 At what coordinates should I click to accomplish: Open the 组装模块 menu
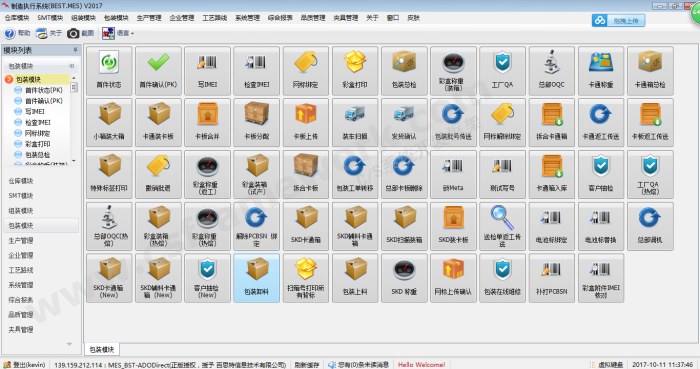(83, 18)
